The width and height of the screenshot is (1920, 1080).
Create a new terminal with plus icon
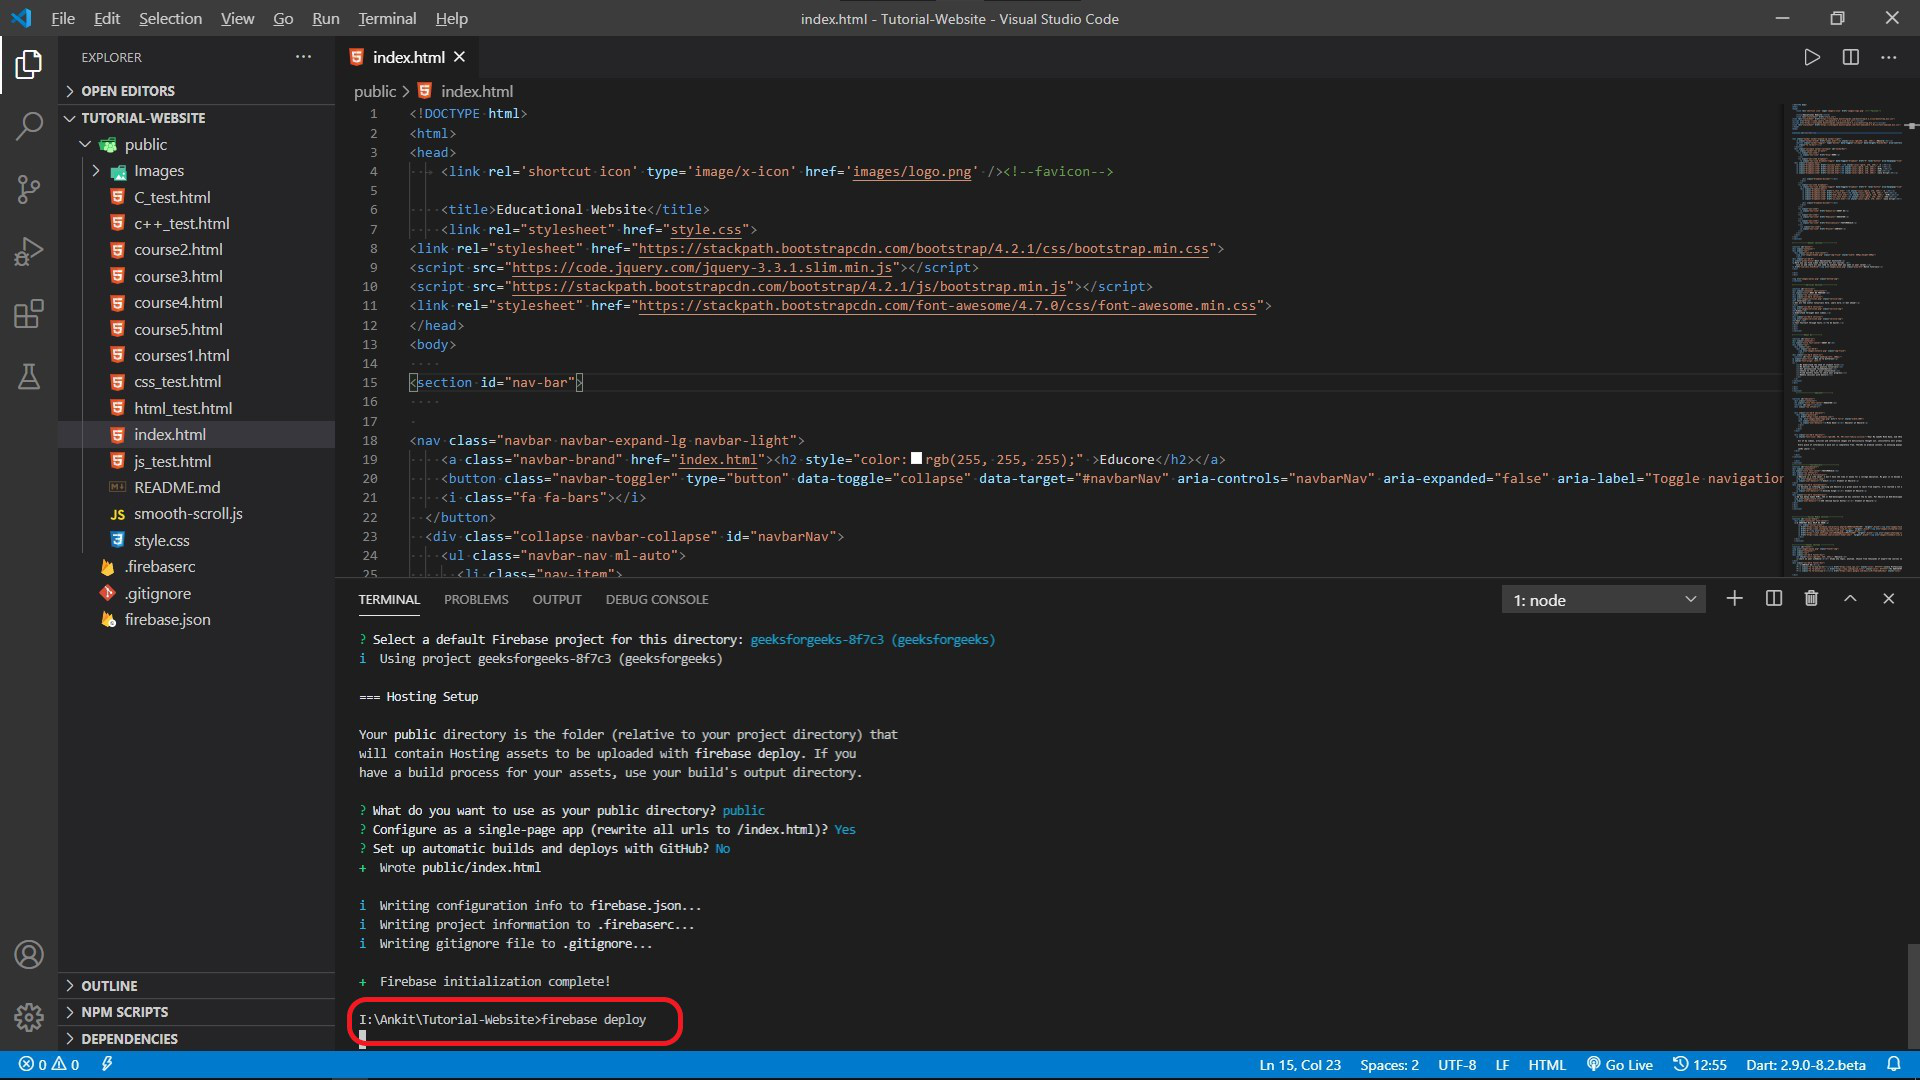pyautogui.click(x=1734, y=598)
